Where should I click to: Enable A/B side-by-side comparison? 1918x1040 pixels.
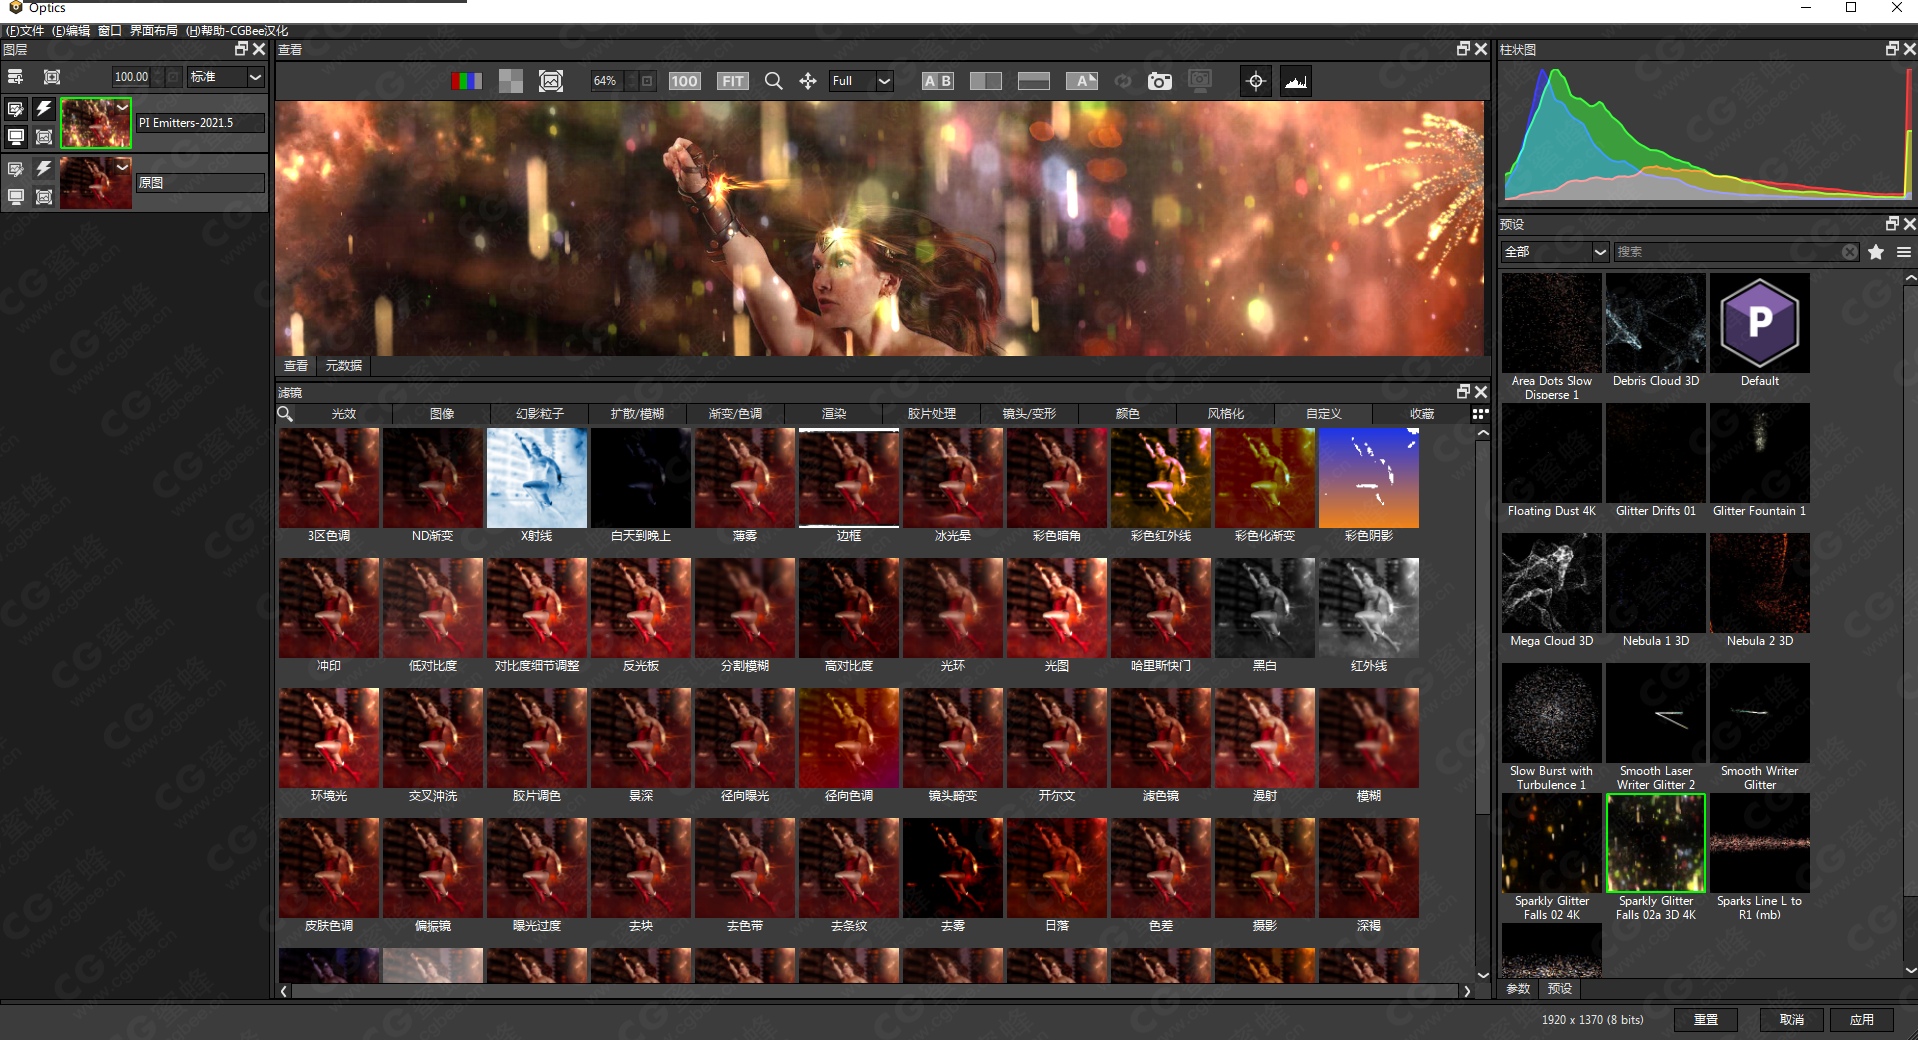click(937, 81)
